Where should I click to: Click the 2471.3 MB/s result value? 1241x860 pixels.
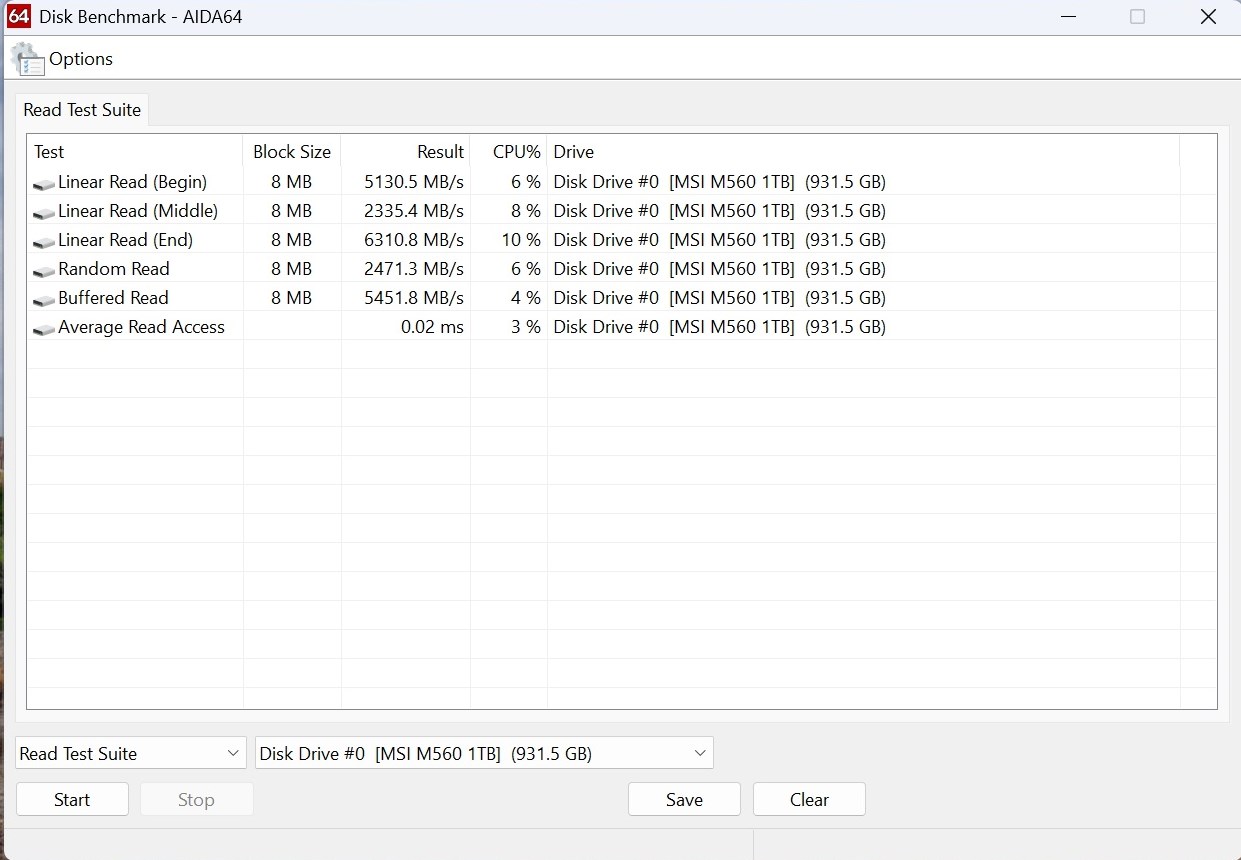pos(414,269)
